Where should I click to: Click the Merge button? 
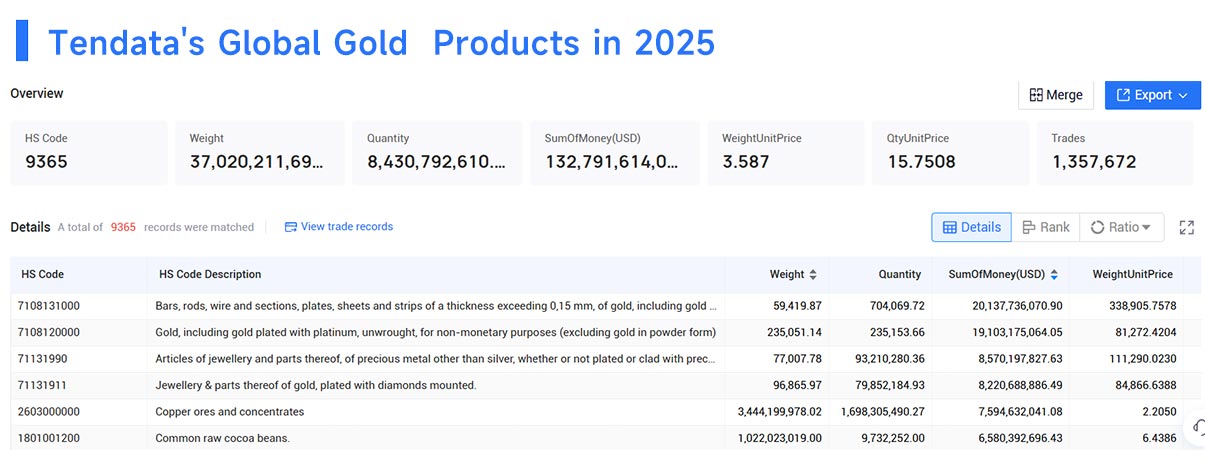[1056, 95]
